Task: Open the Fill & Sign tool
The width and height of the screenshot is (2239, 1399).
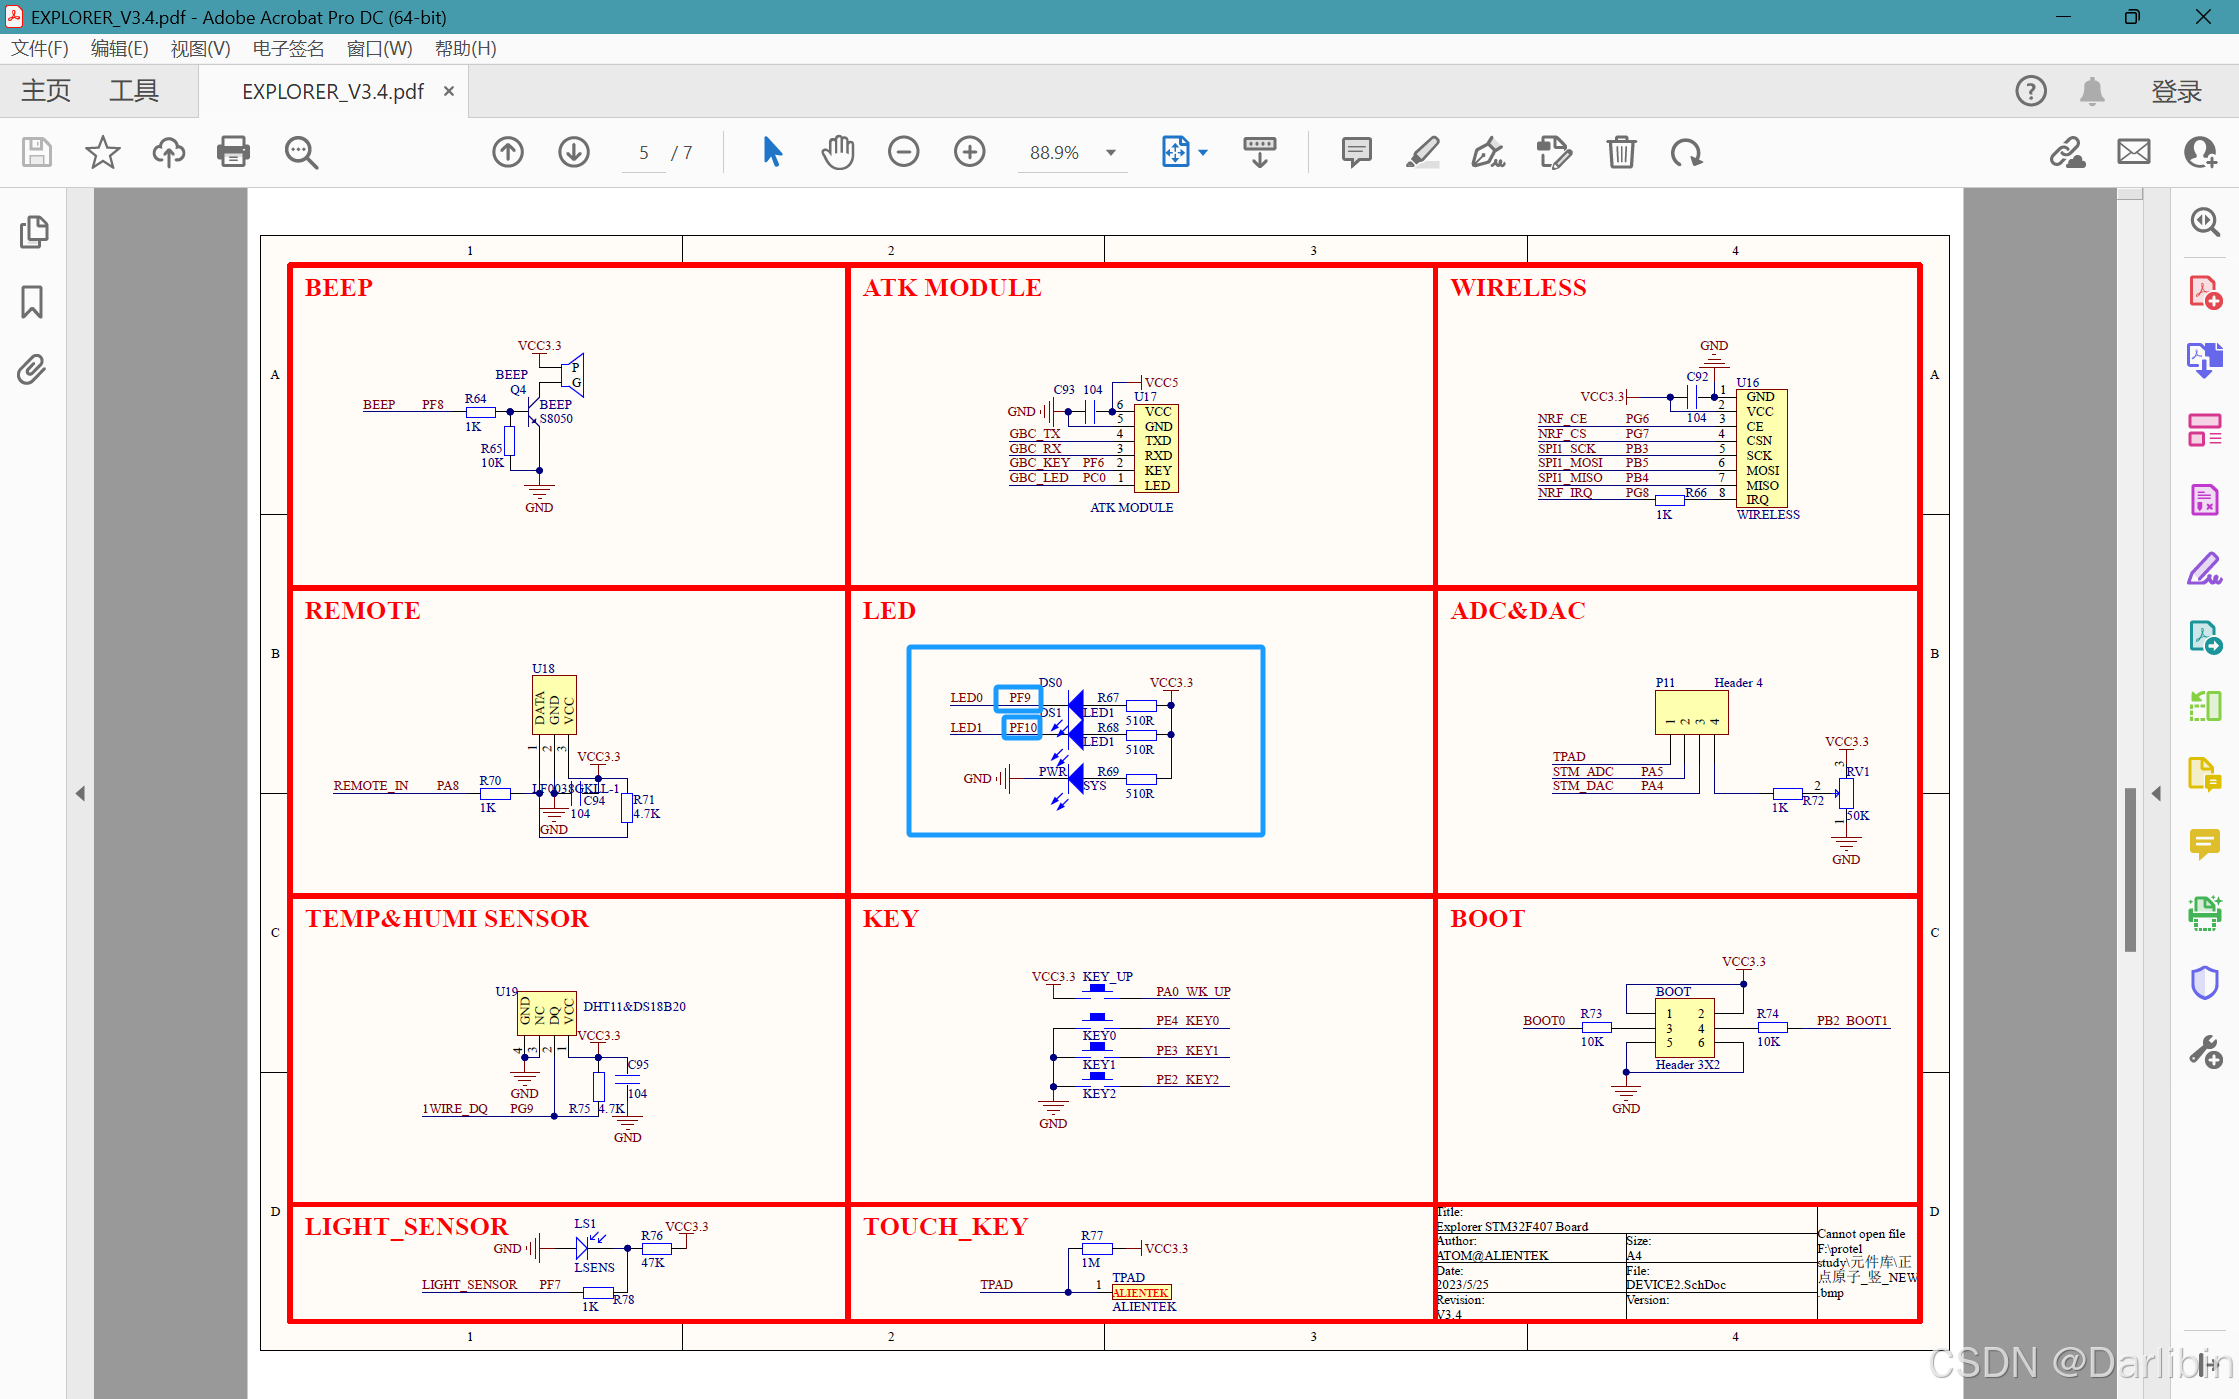Action: point(2205,568)
